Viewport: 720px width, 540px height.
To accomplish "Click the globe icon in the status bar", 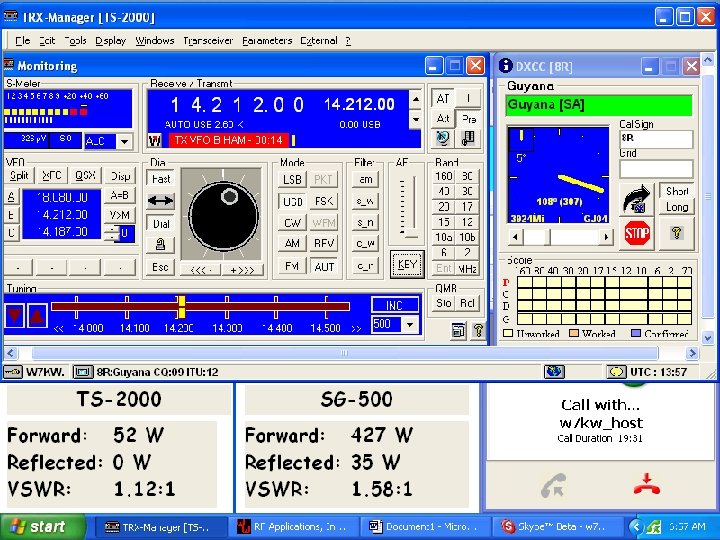I will [554, 371].
